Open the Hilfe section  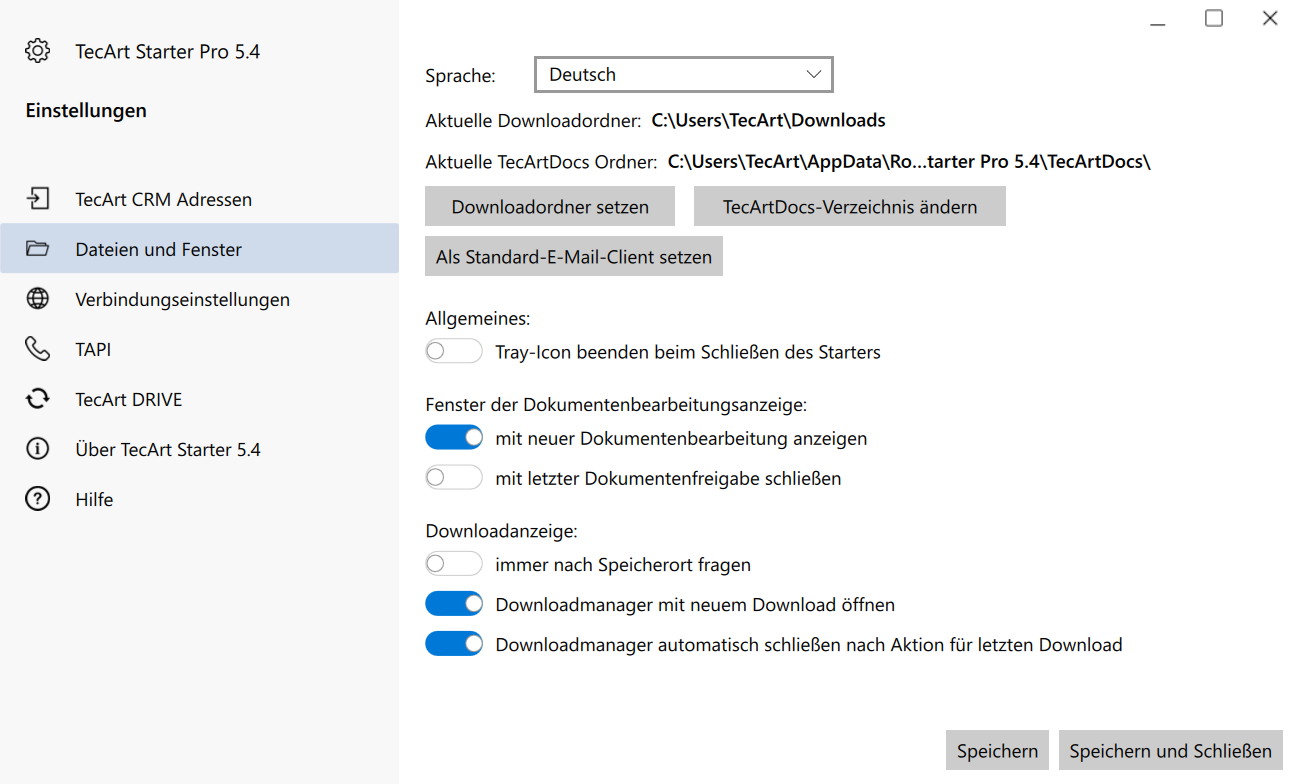pyautogui.click(x=199, y=499)
